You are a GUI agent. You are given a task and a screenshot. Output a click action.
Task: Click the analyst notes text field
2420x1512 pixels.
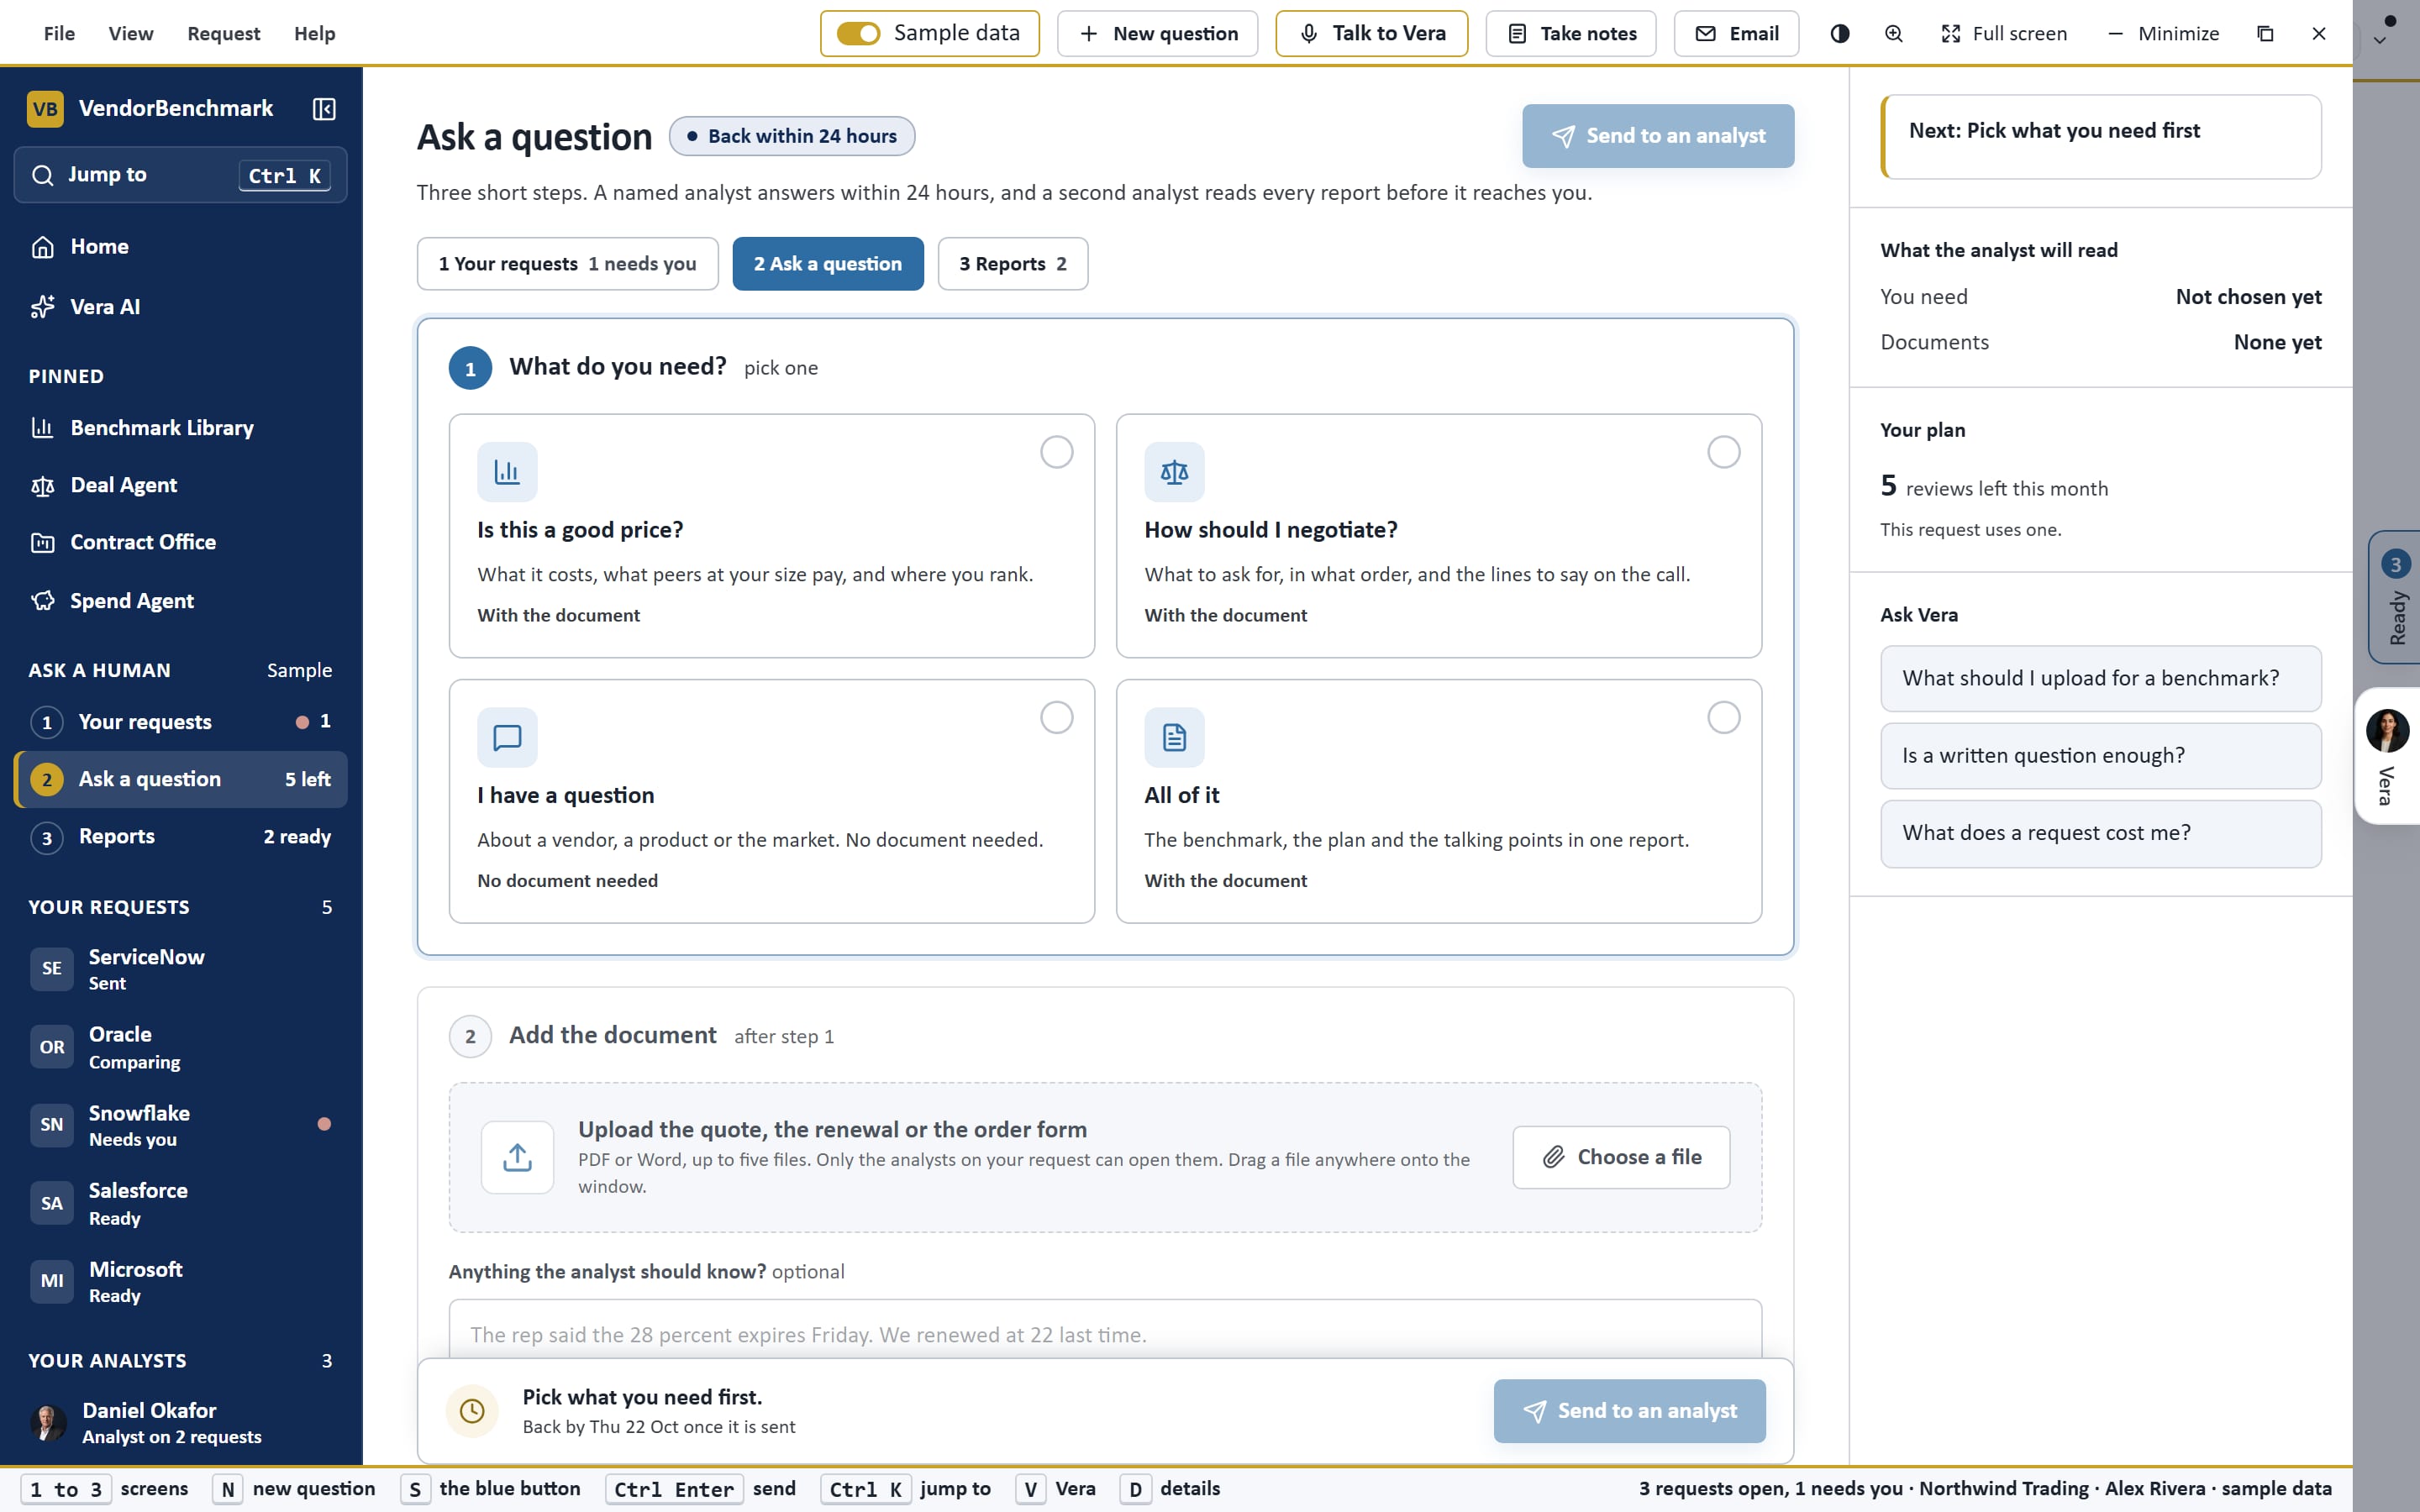click(x=1105, y=1331)
